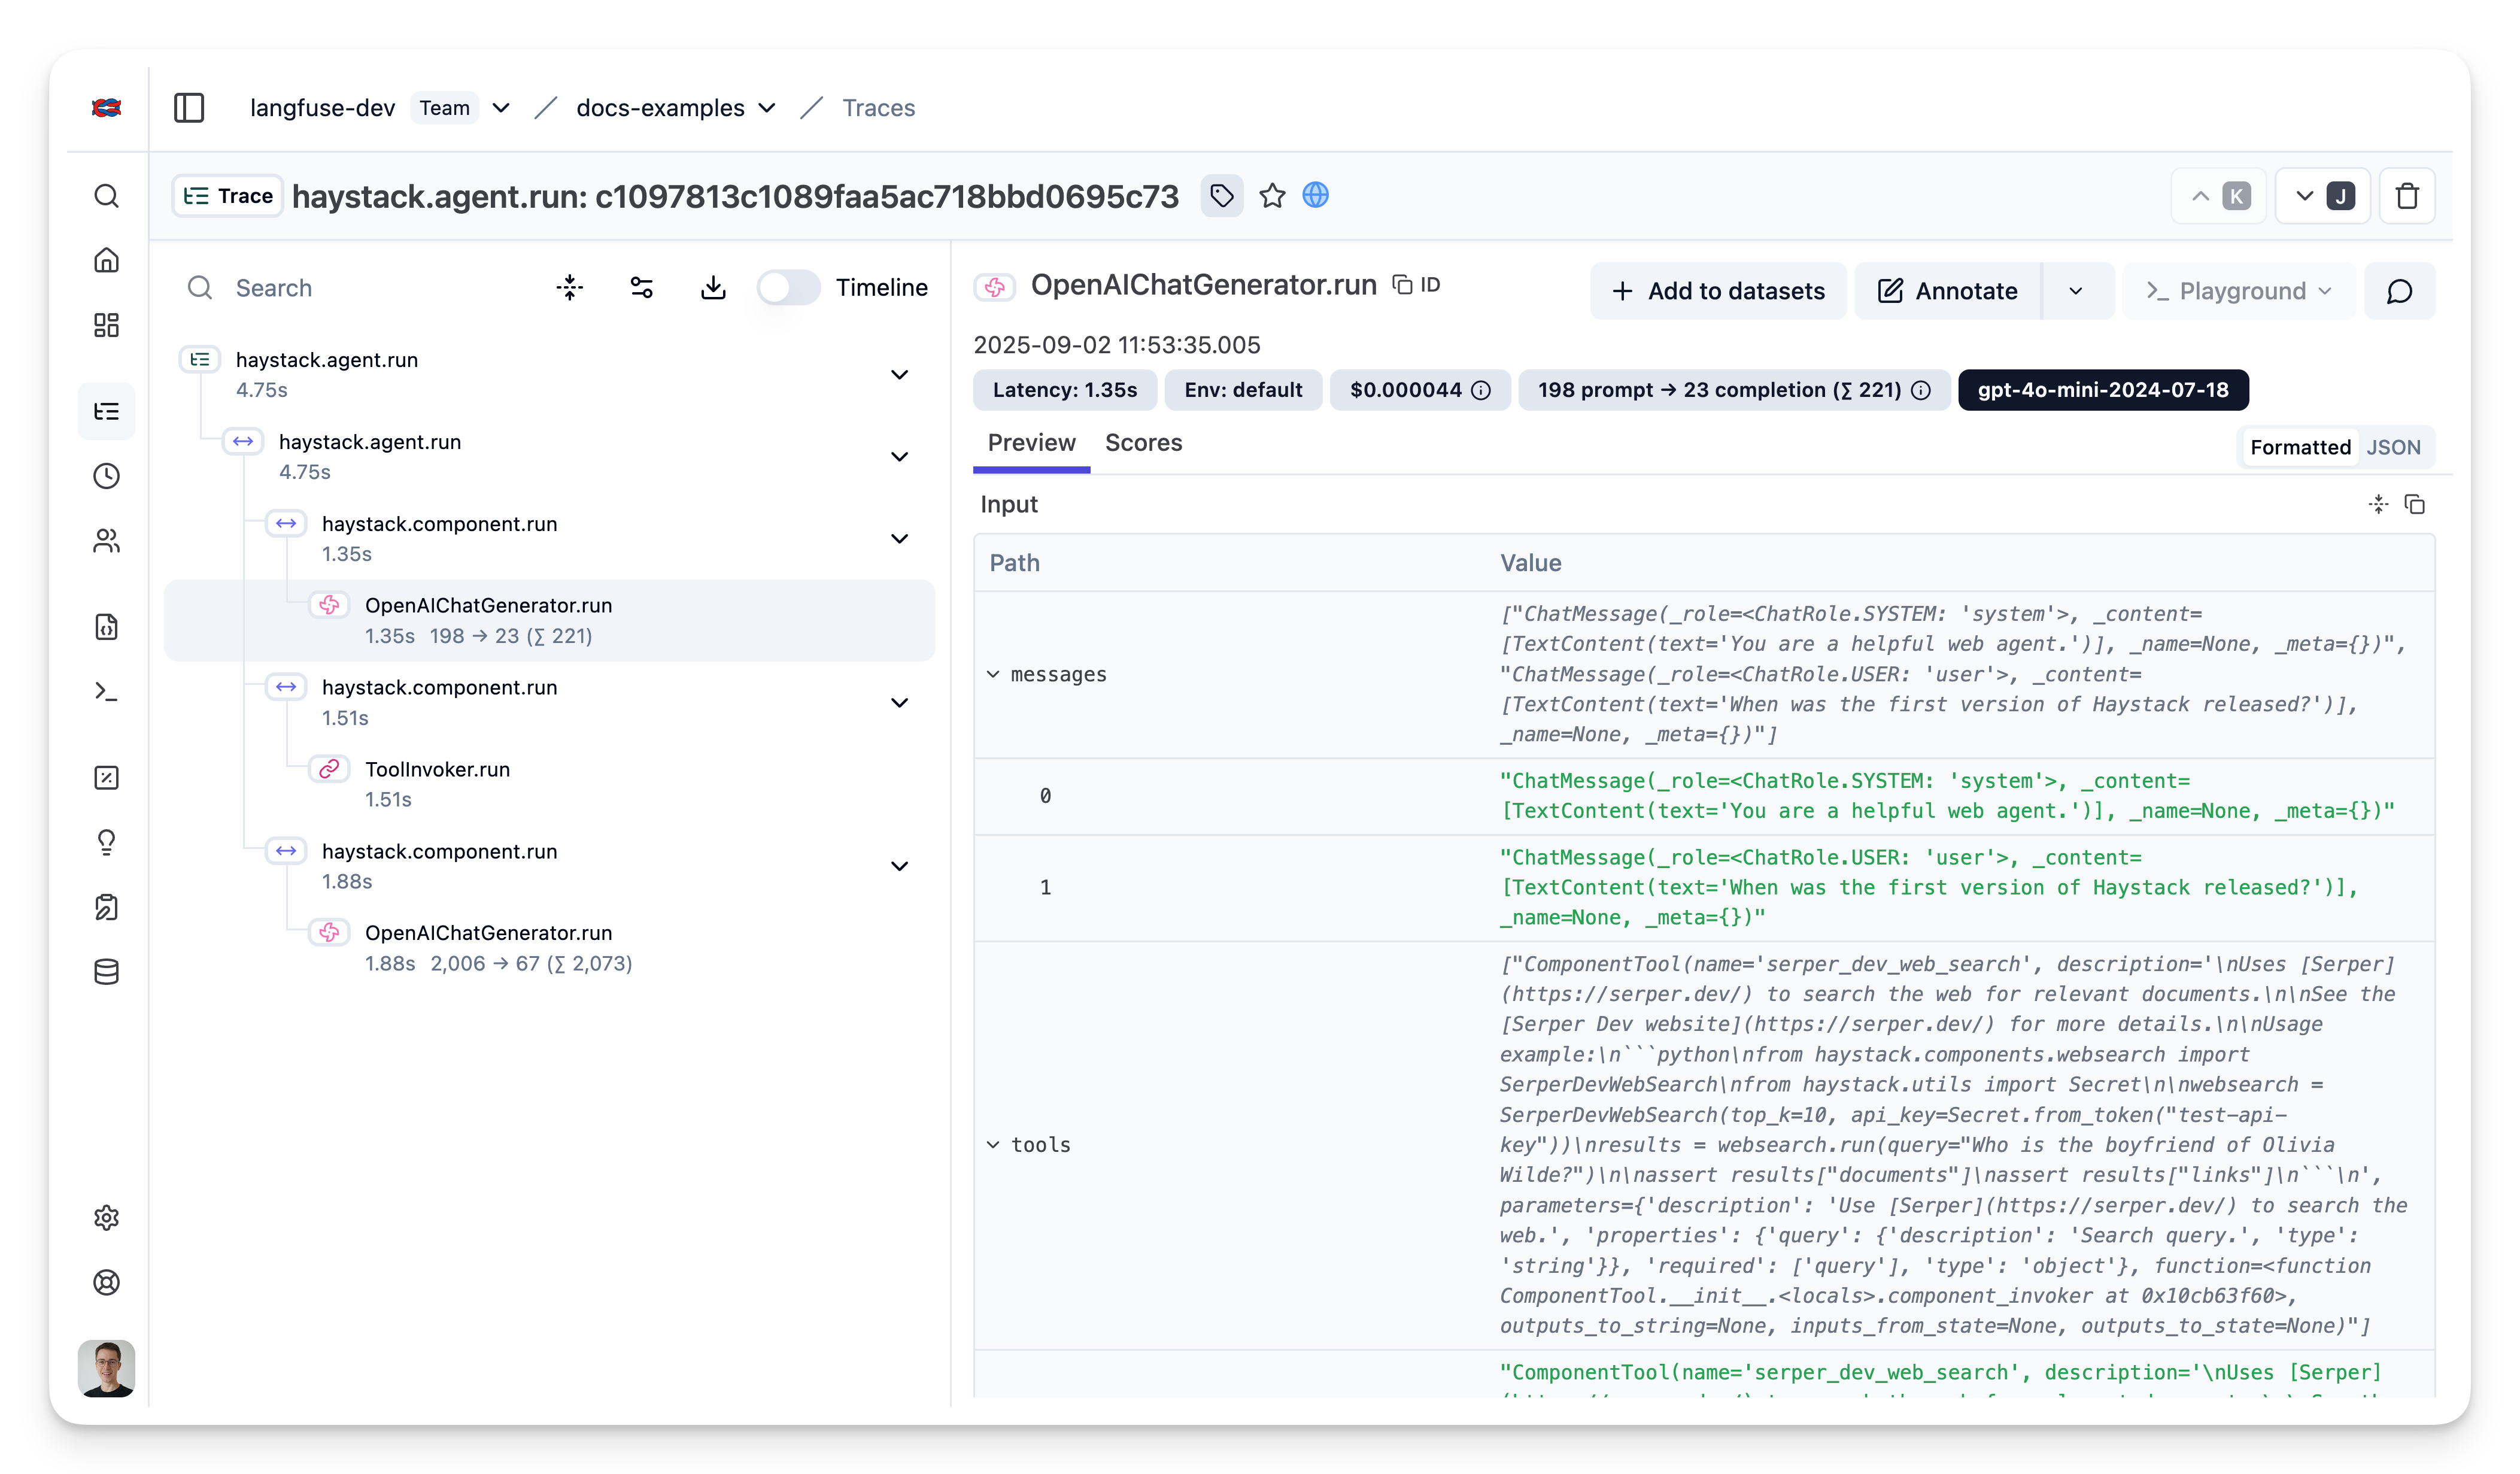
Task: Open comments speech bubble icon
Action: pyautogui.click(x=2399, y=291)
